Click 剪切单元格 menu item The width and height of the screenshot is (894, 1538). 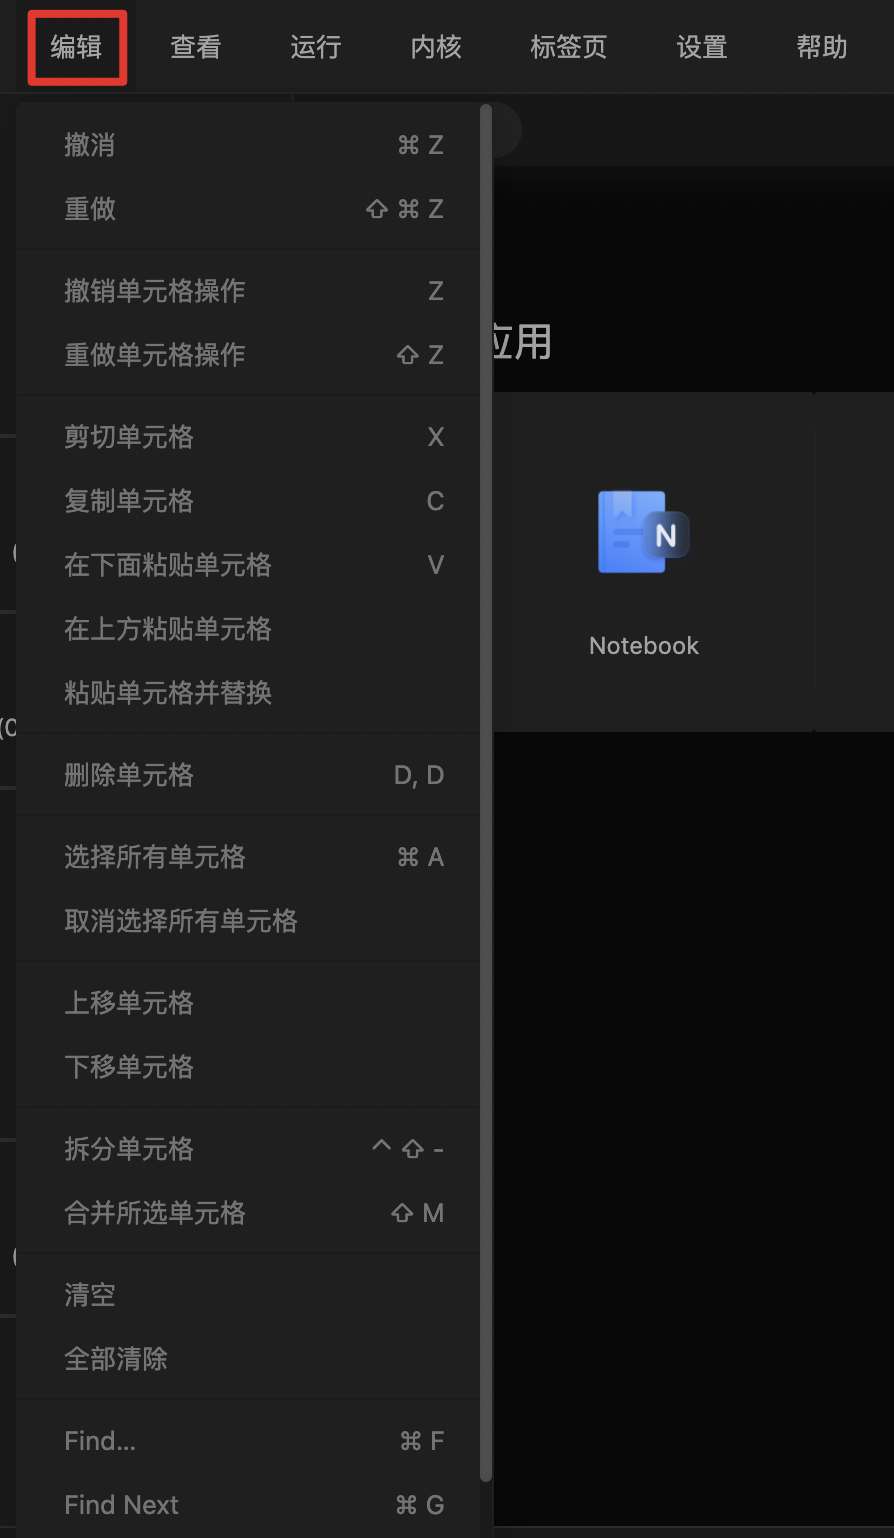pyautogui.click(x=248, y=437)
